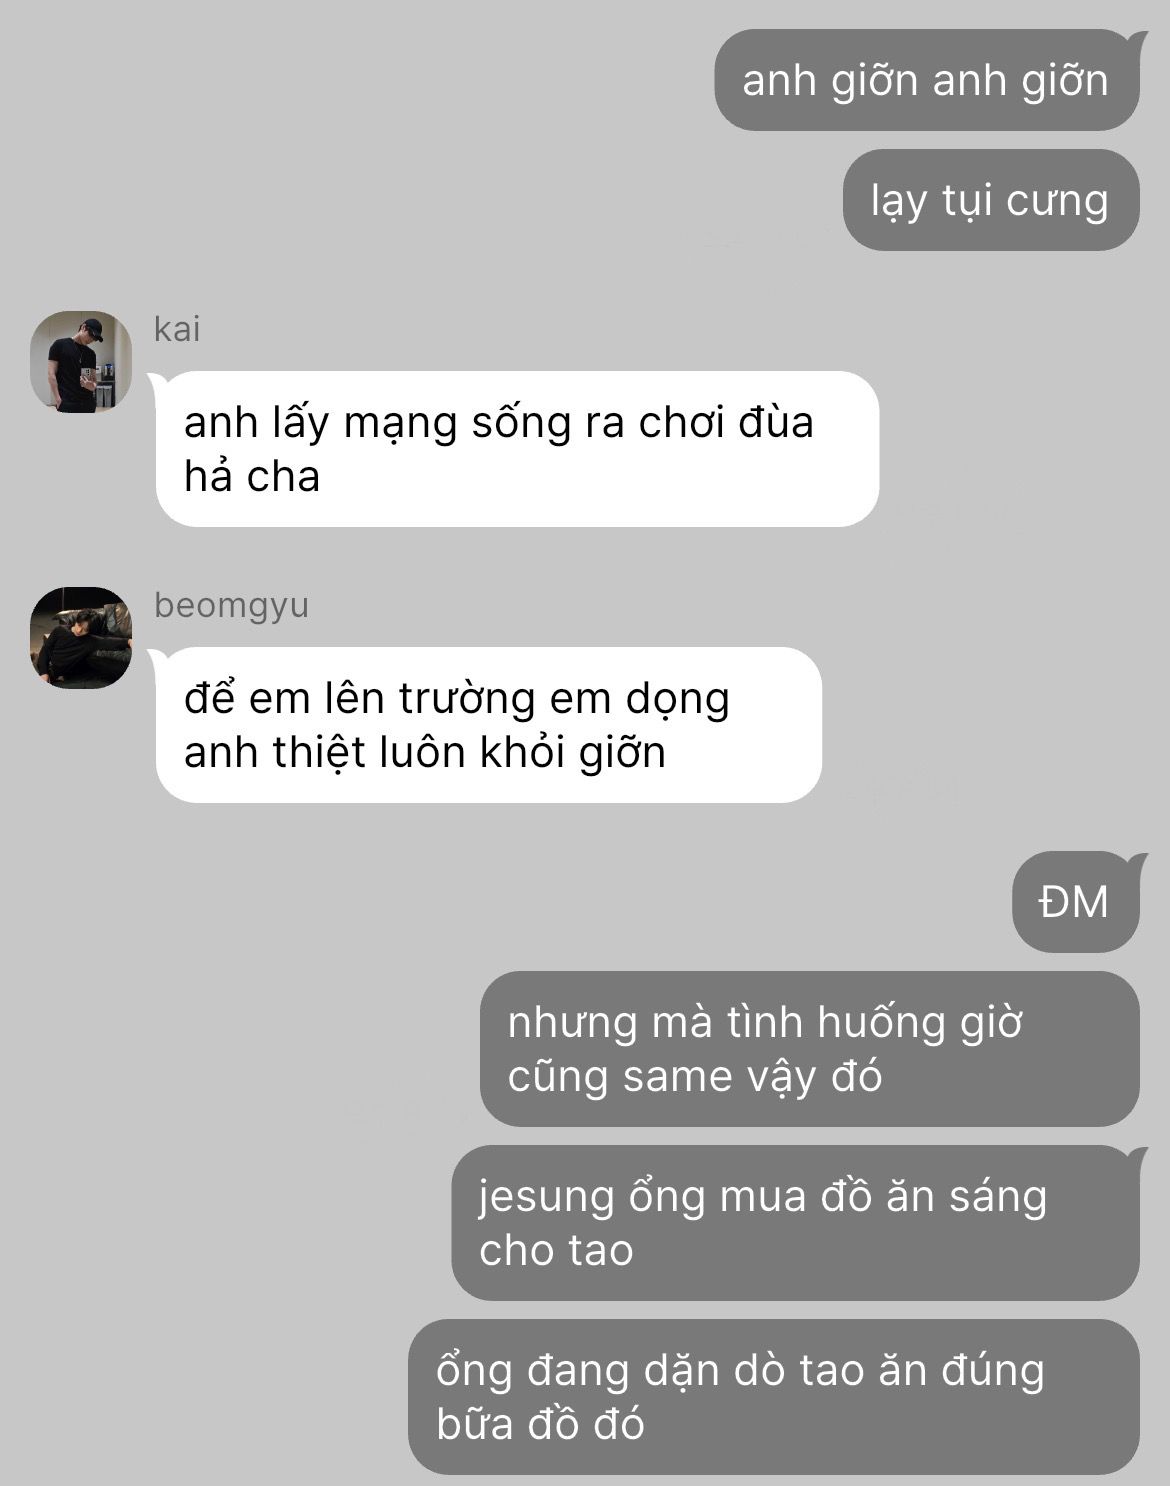Tap the 'nhưng mà tình huống giờ' message
The image size is (1170, 1486).
click(x=810, y=1049)
